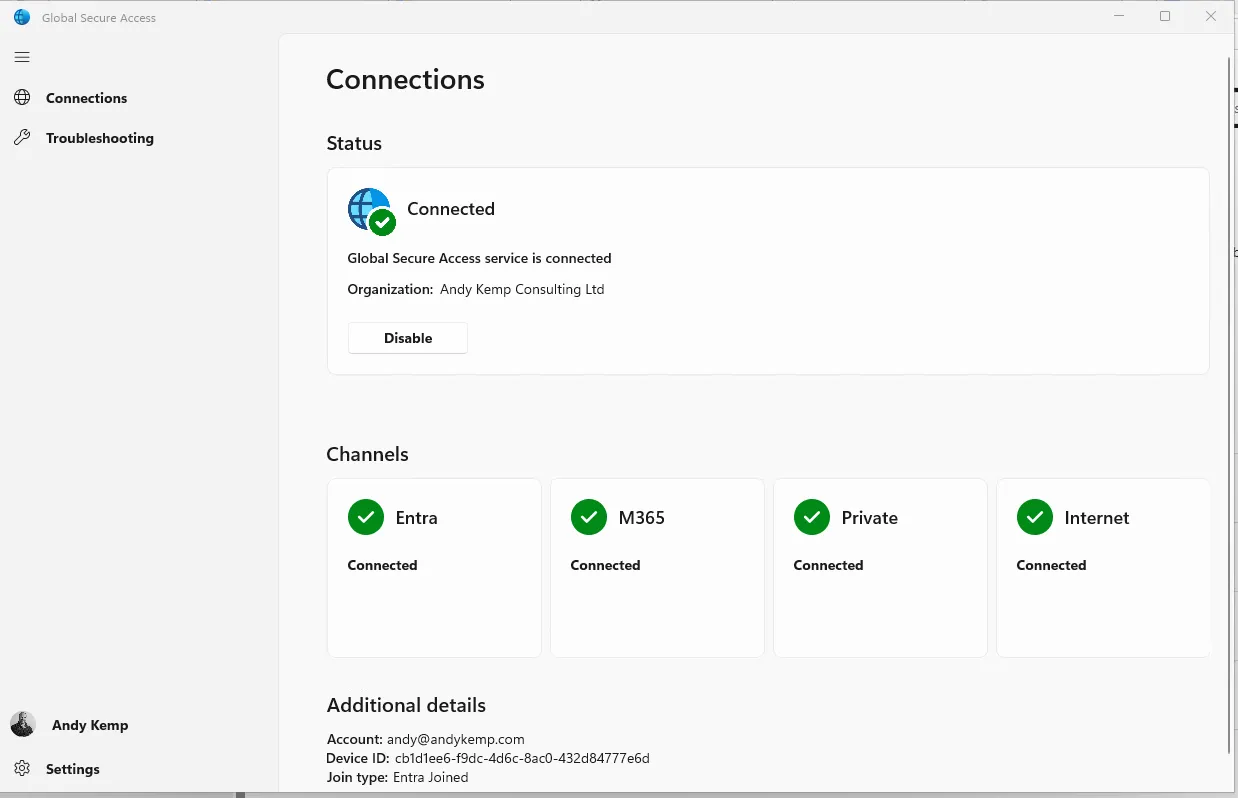Click the M365 channel name

(642, 518)
